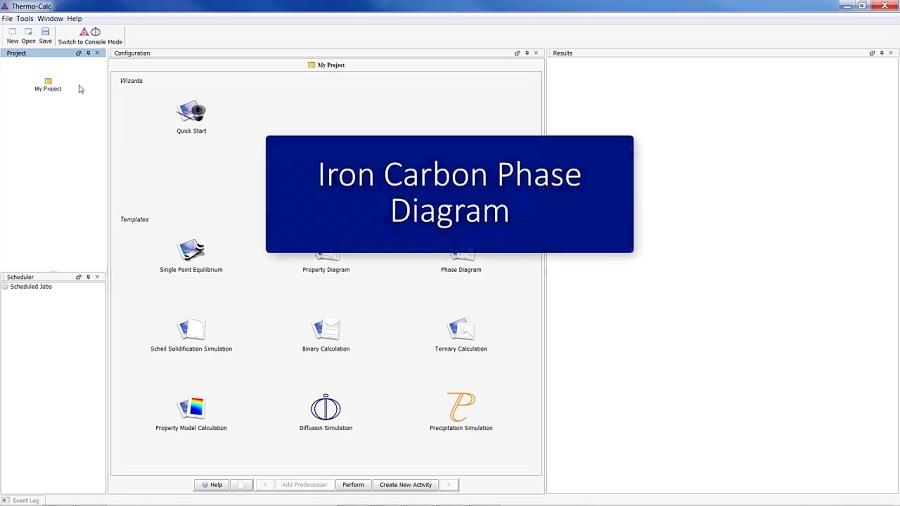
Task: Open the File menu
Action: coord(7,18)
